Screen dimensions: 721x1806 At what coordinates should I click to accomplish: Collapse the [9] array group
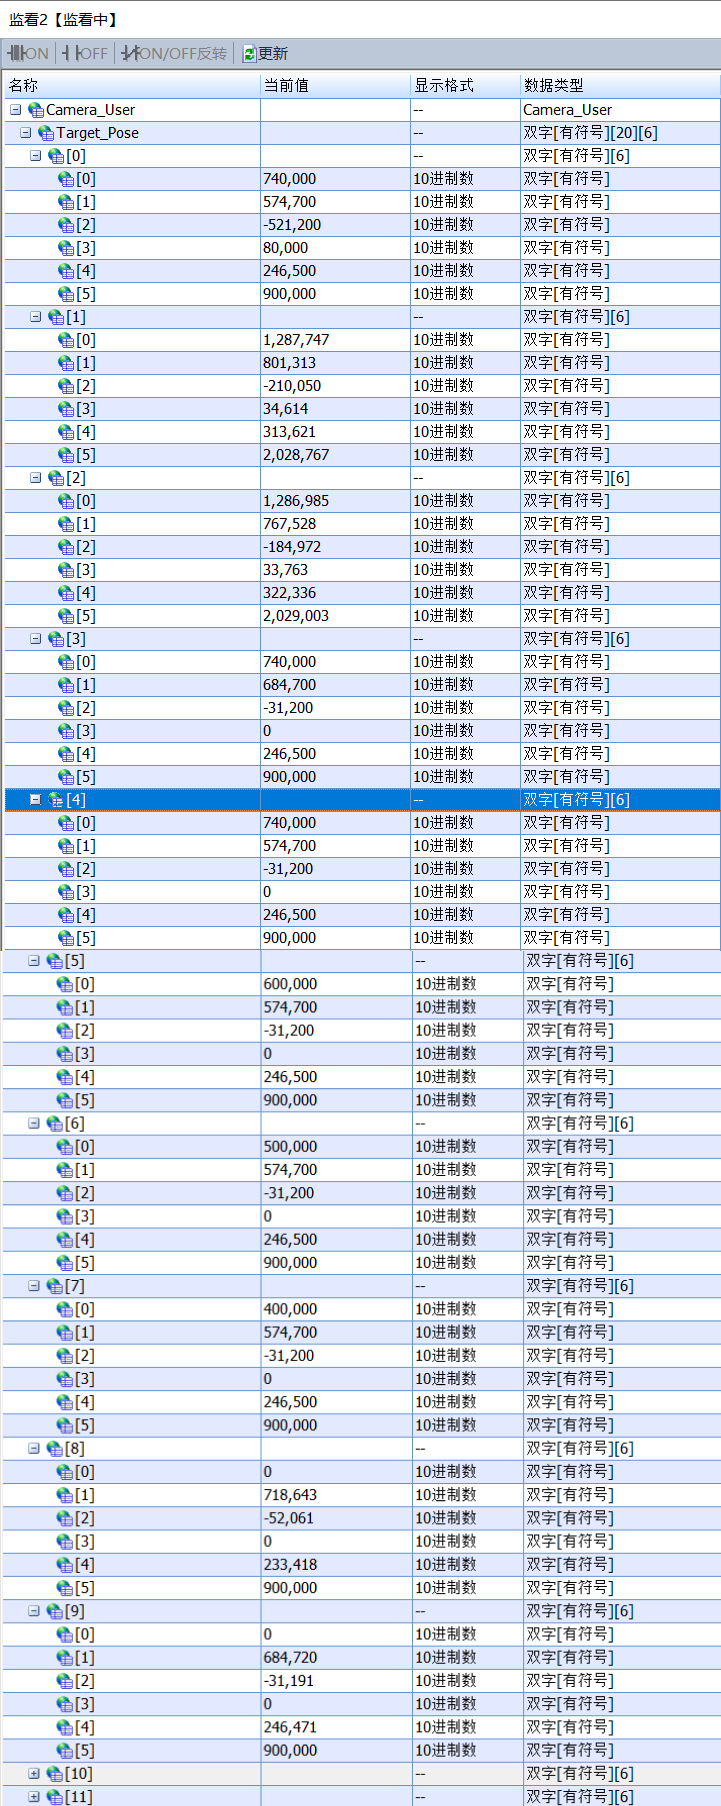coord(33,1610)
